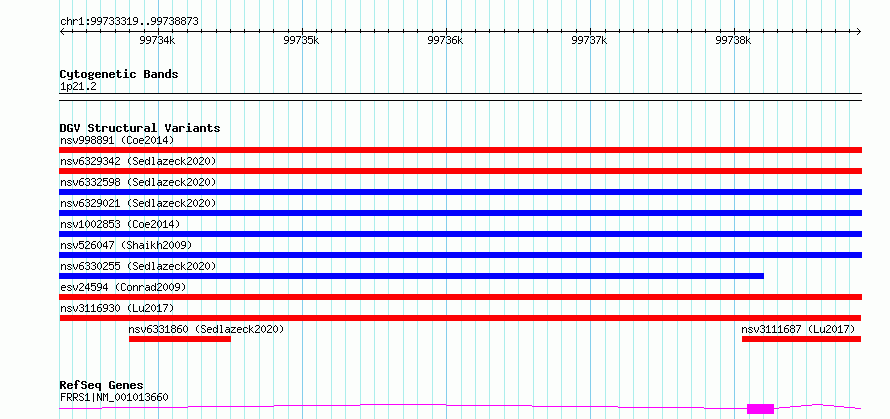The image size is (890, 419).
Task: Select the shorter blue bar under nsv6330255
Action: pyautogui.click(x=412, y=276)
